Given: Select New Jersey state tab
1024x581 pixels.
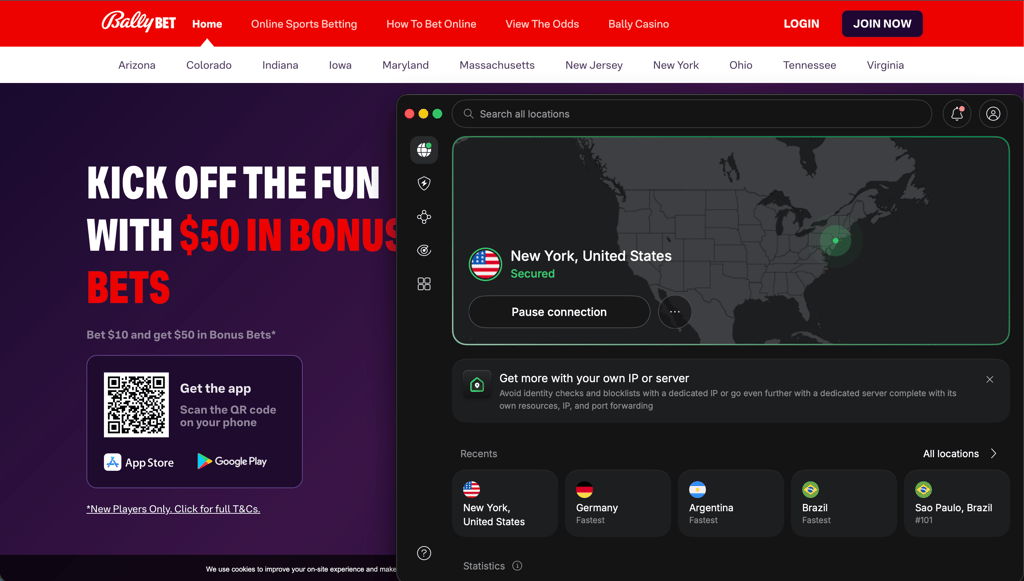Looking at the screenshot, I should pos(594,65).
